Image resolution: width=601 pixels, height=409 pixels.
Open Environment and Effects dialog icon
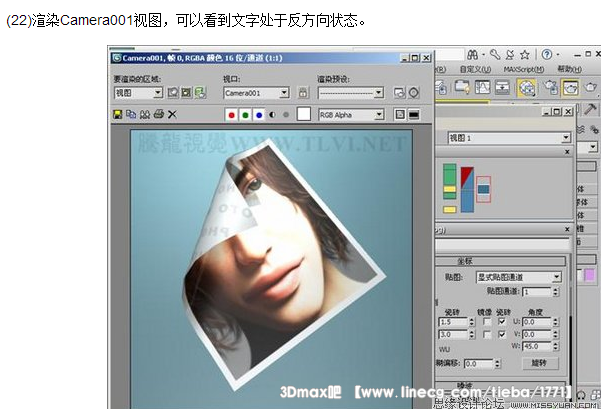(414, 92)
